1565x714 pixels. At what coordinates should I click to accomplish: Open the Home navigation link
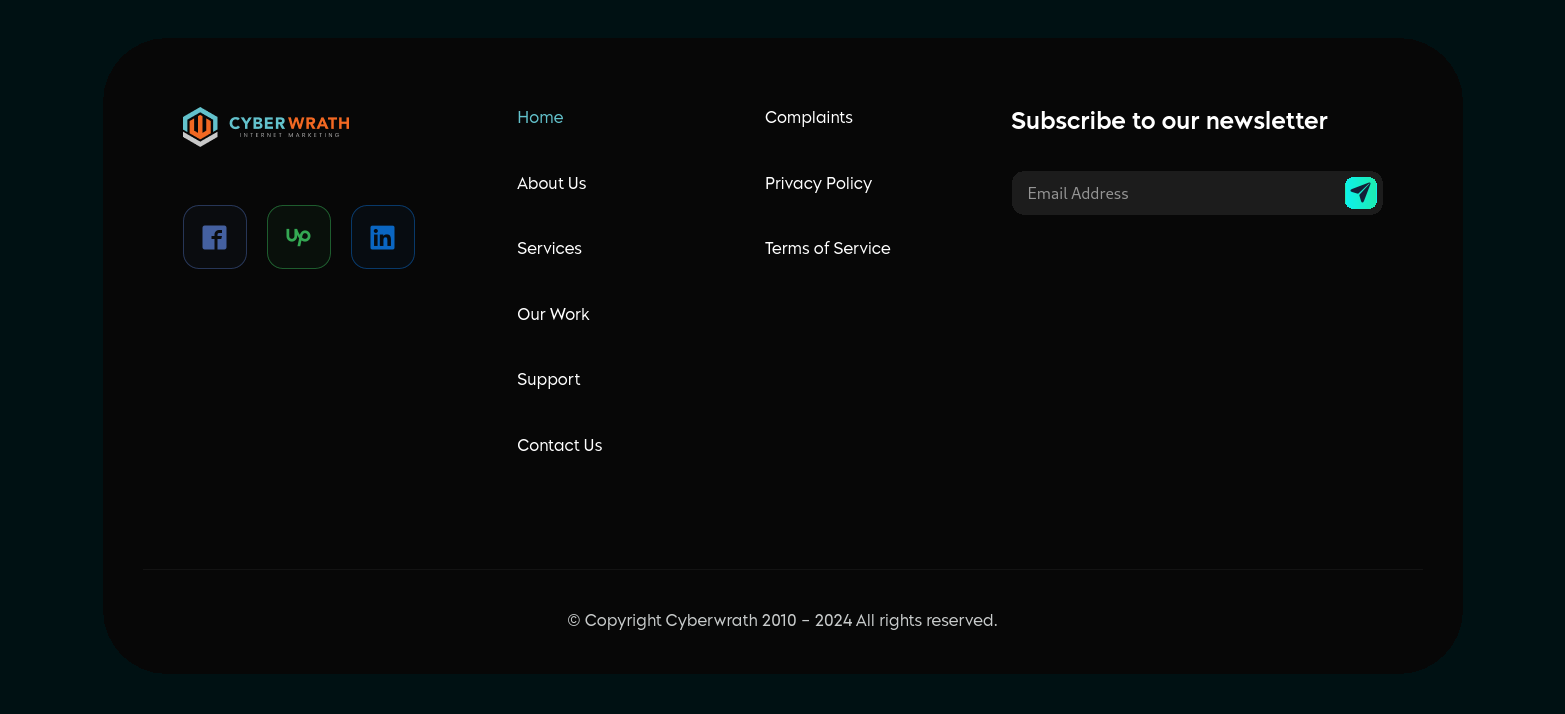(x=540, y=117)
